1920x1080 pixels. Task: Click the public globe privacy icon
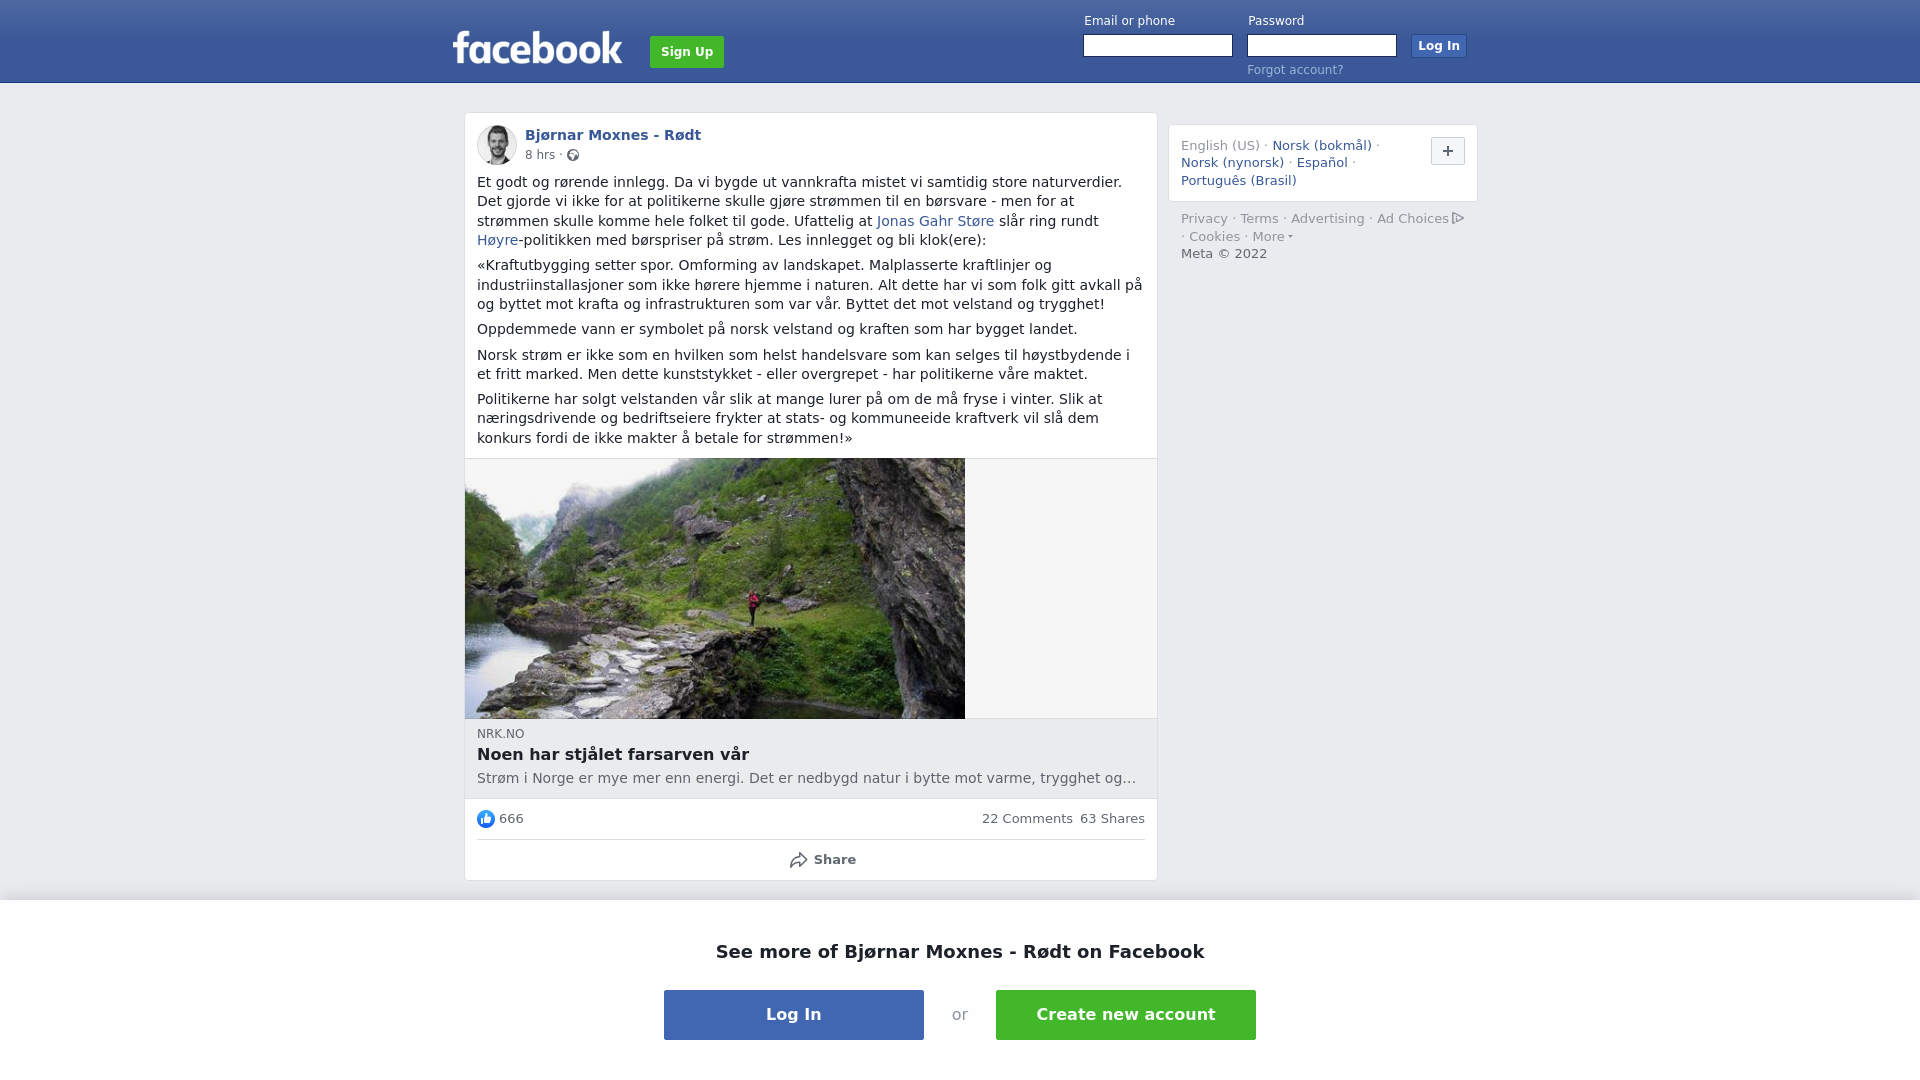pyautogui.click(x=573, y=155)
